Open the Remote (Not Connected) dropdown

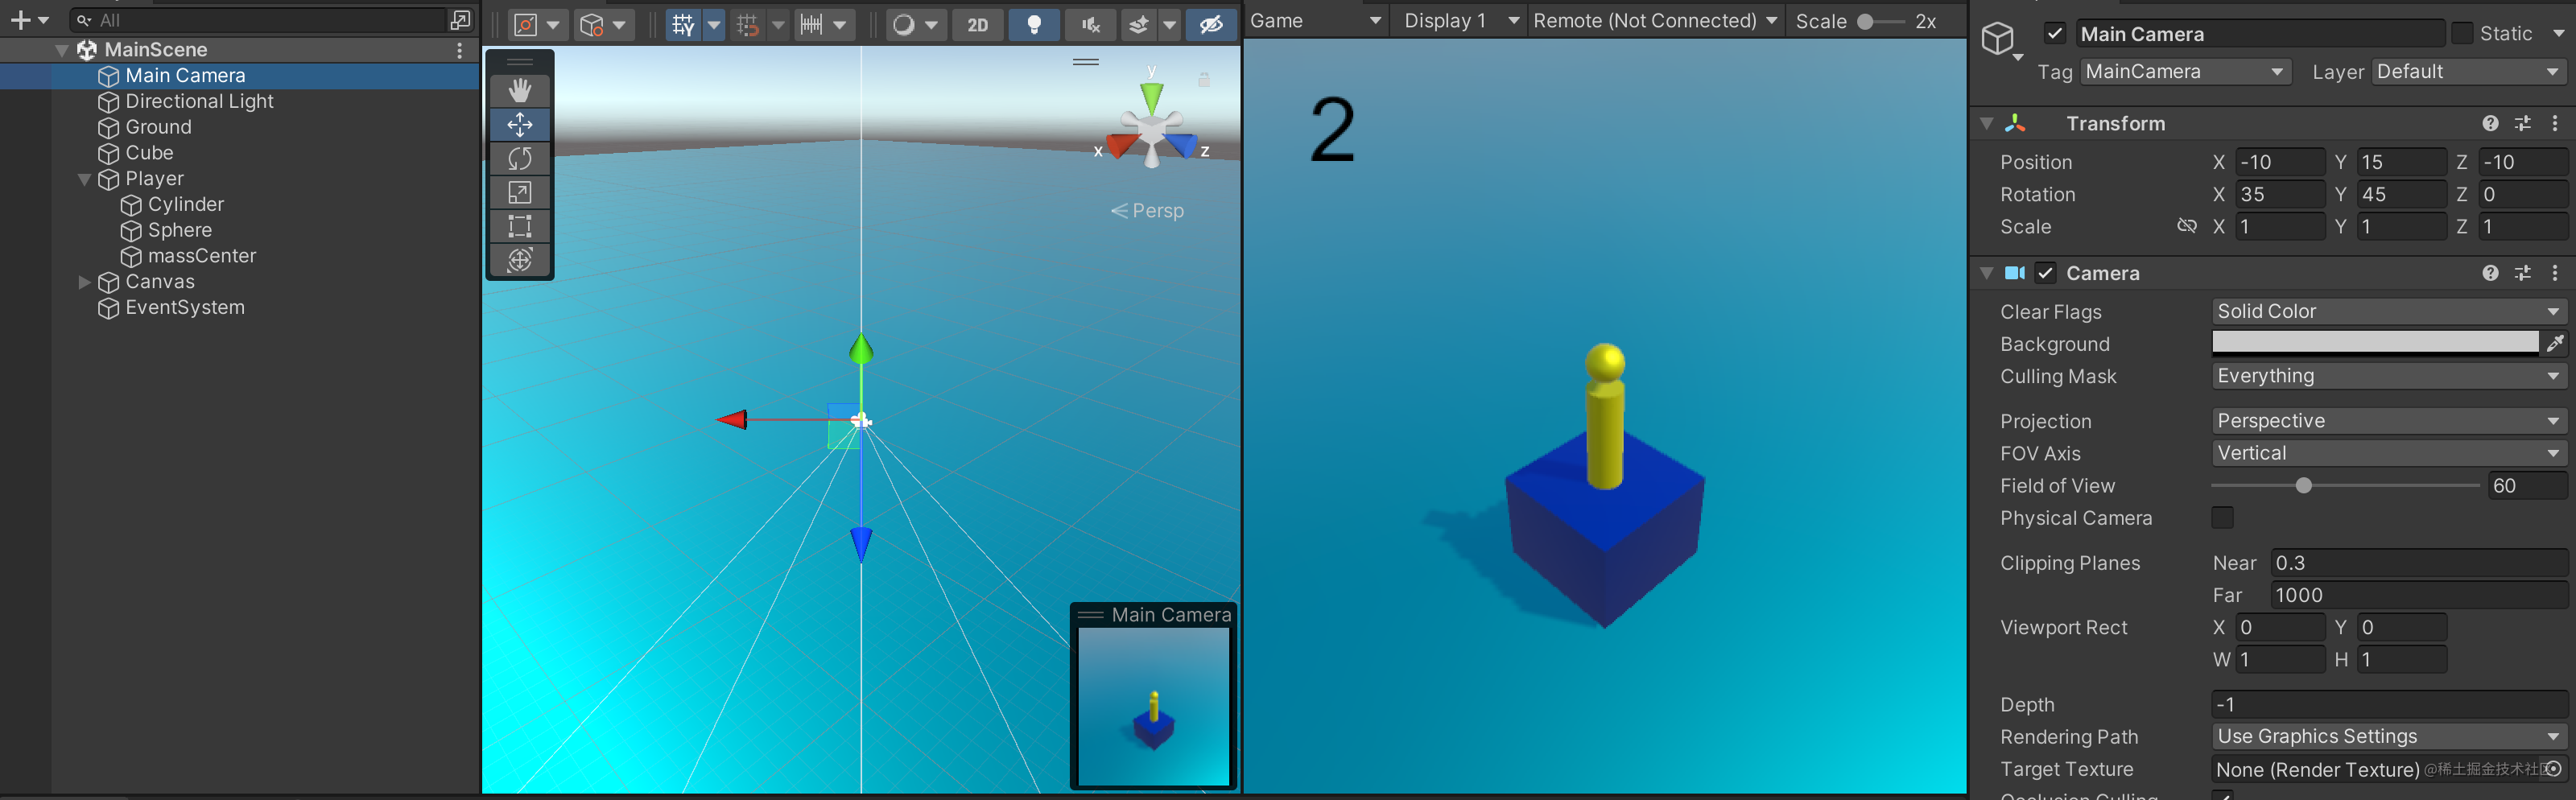coord(1654,20)
